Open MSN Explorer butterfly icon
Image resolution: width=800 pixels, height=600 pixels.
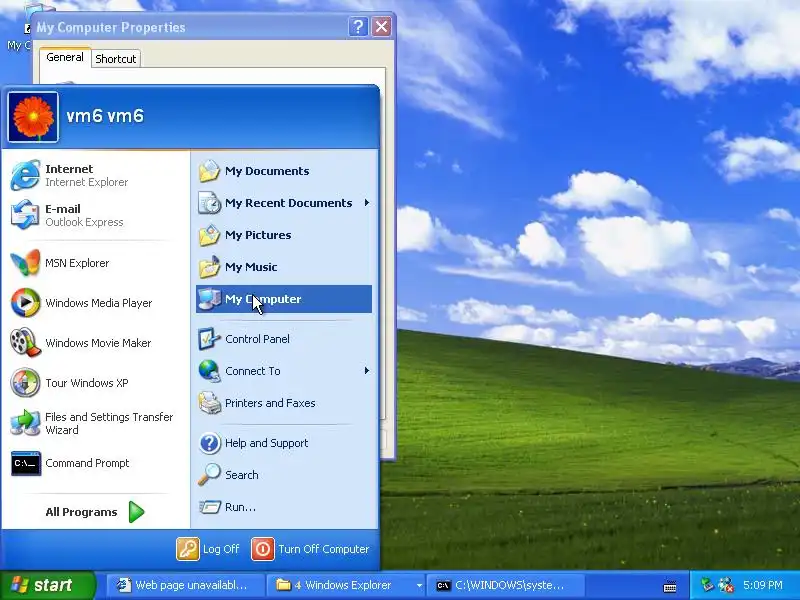coord(25,263)
